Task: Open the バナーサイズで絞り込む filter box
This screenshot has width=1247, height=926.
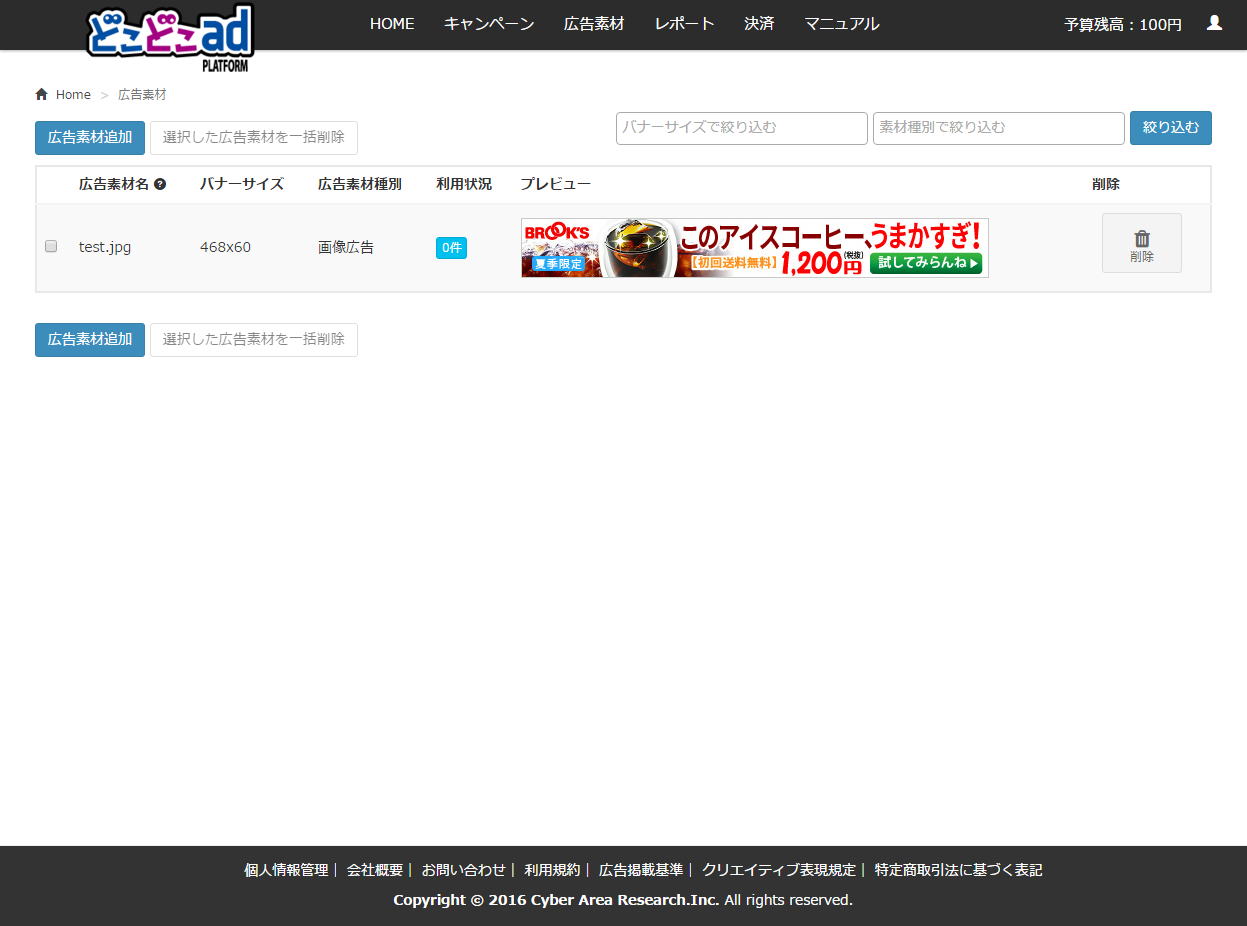Action: click(742, 128)
